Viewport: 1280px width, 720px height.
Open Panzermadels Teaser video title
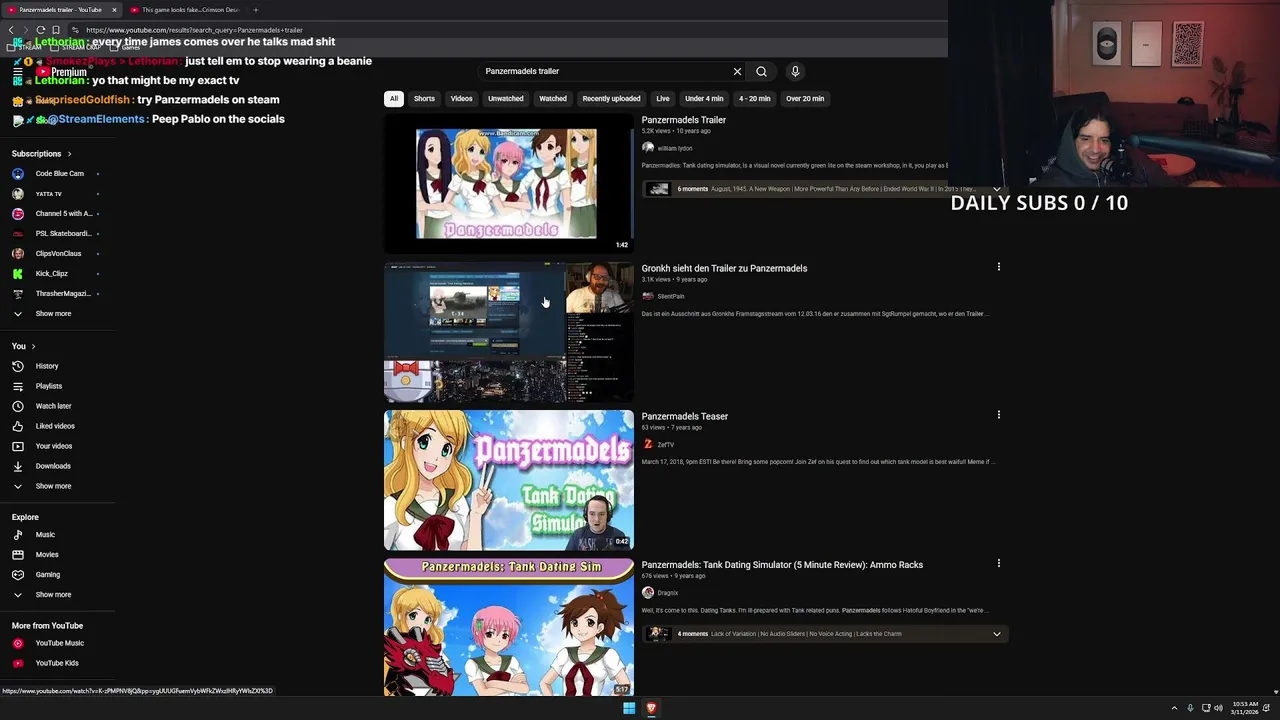[685, 416]
